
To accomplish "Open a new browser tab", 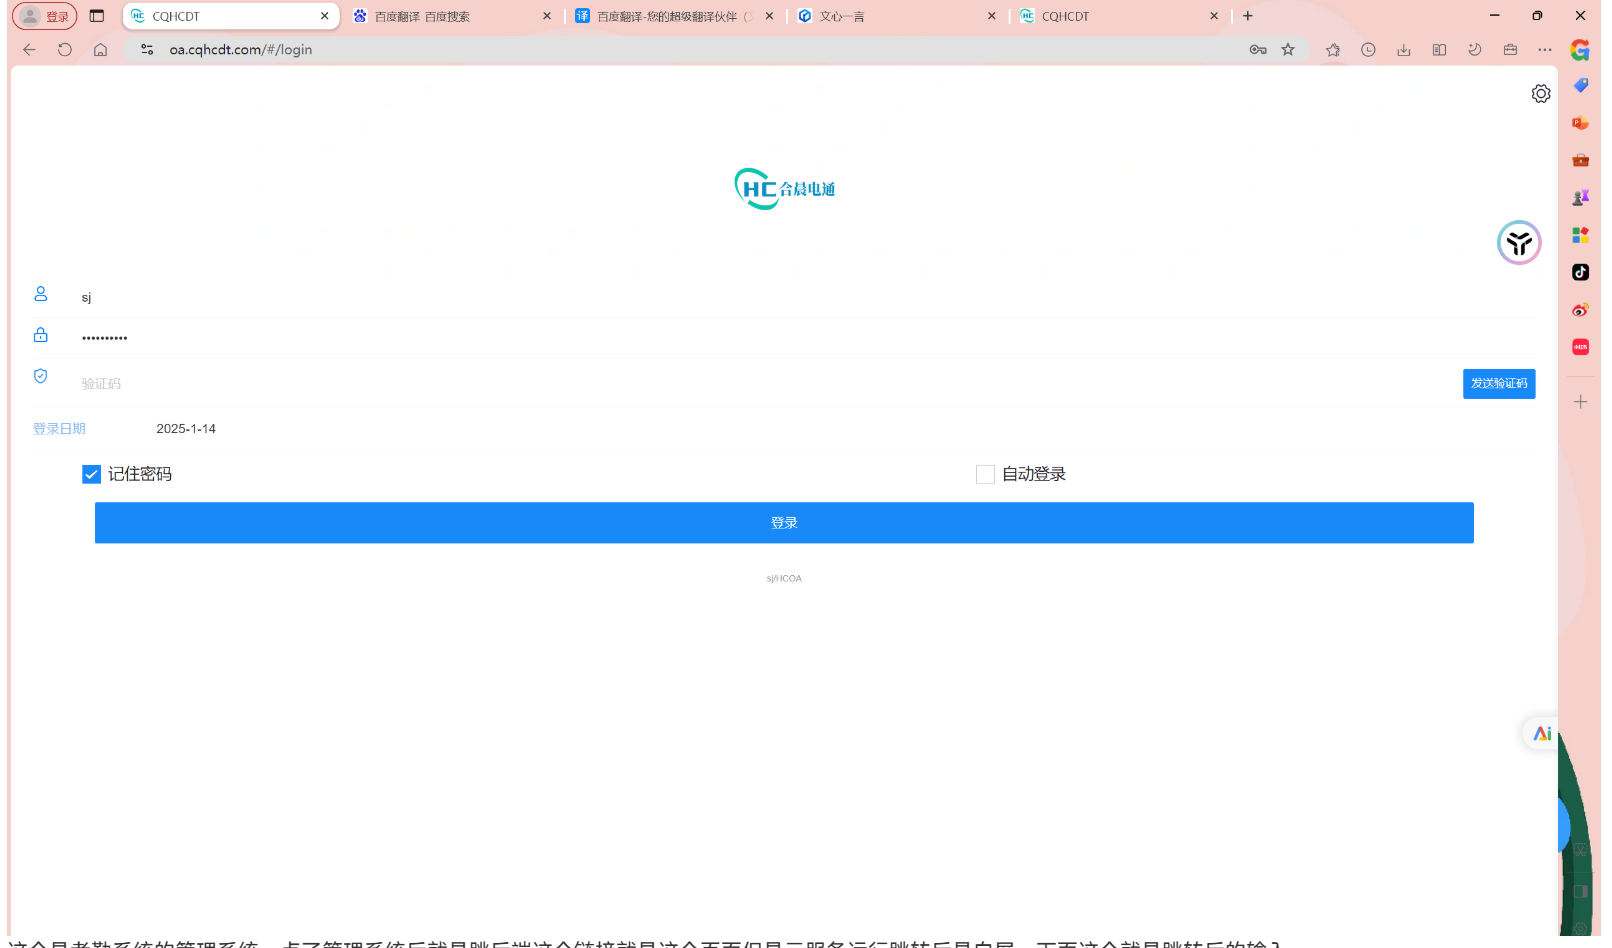I will [x=1248, y=16].
